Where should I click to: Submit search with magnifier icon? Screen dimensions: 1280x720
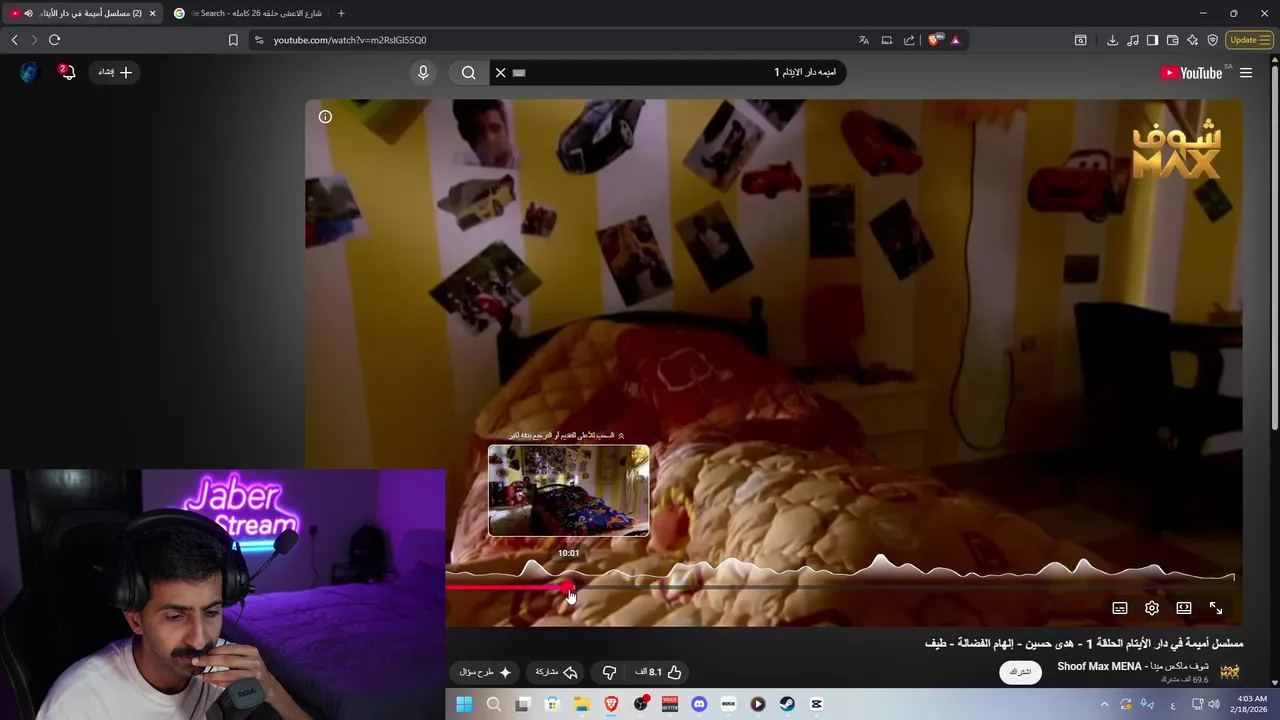point(469,72)
